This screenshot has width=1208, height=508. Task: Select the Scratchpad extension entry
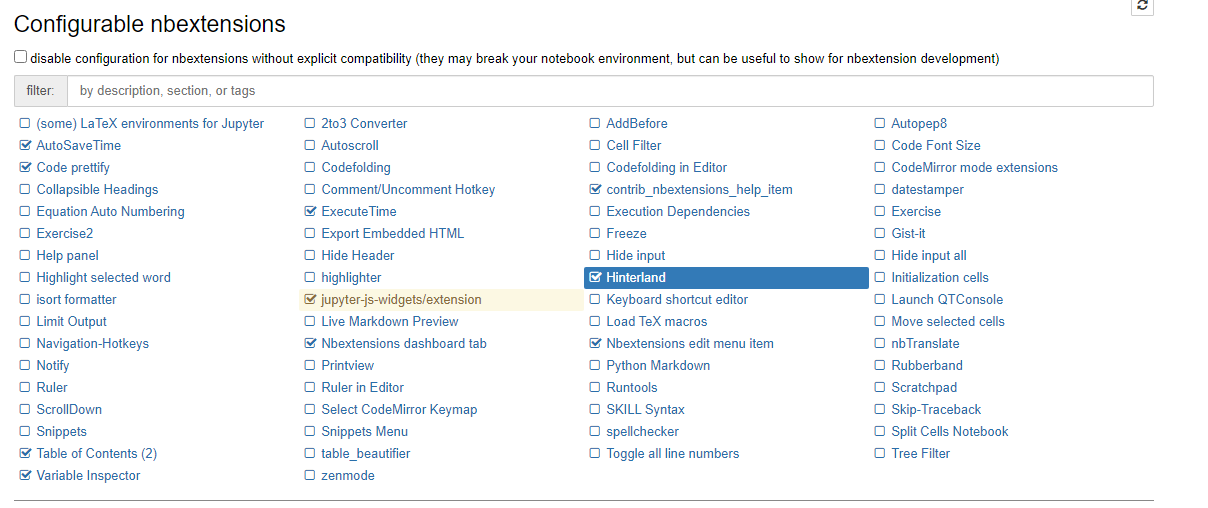pyautogui.click(x=924, y=387)
